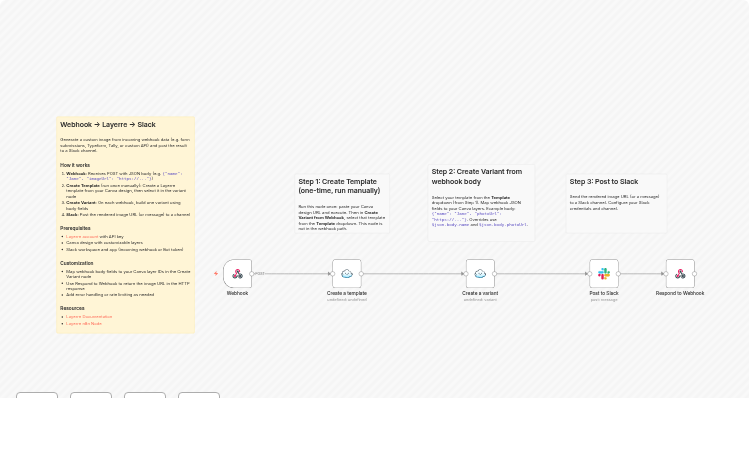Select the Webhook trigger node icon
Image resolution: width=749 pixels, height=450 pixels.
pos(237,274)
